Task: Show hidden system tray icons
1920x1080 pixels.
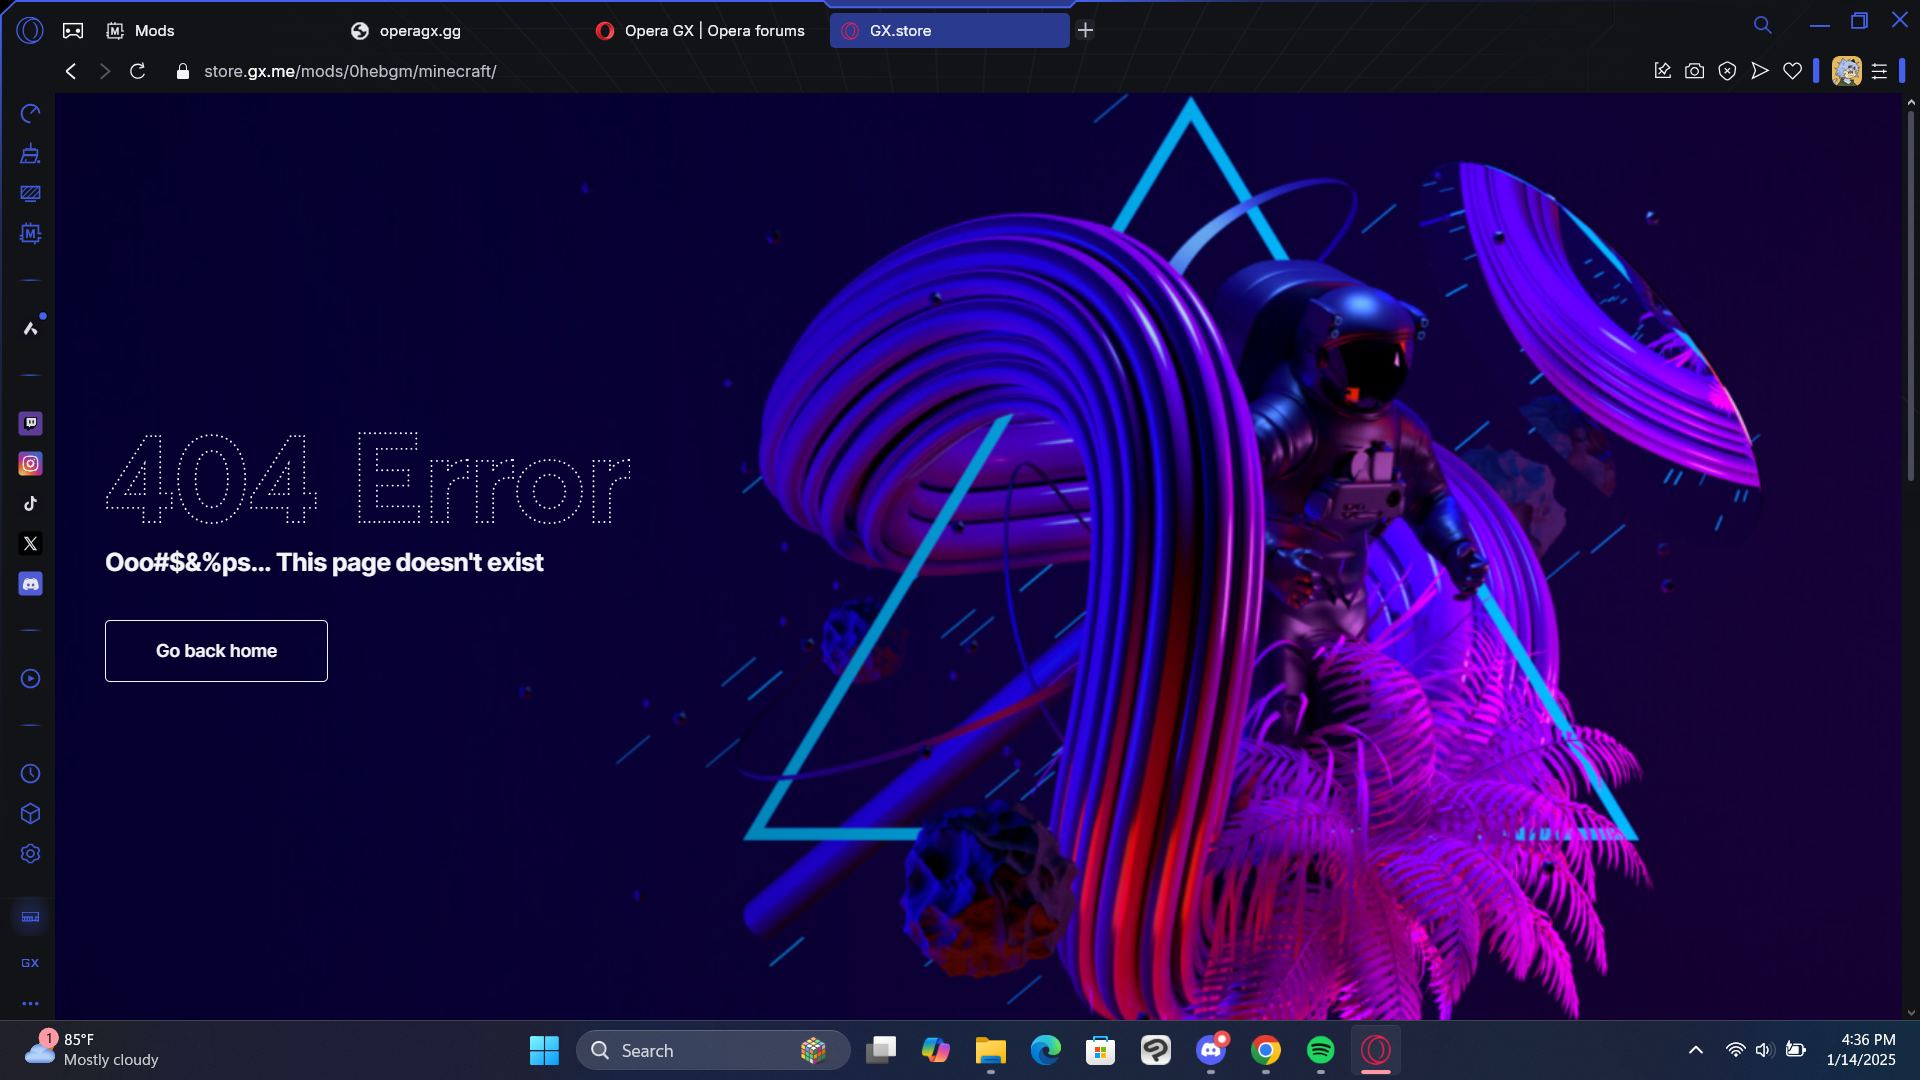Action: tap(1696, 1050)
